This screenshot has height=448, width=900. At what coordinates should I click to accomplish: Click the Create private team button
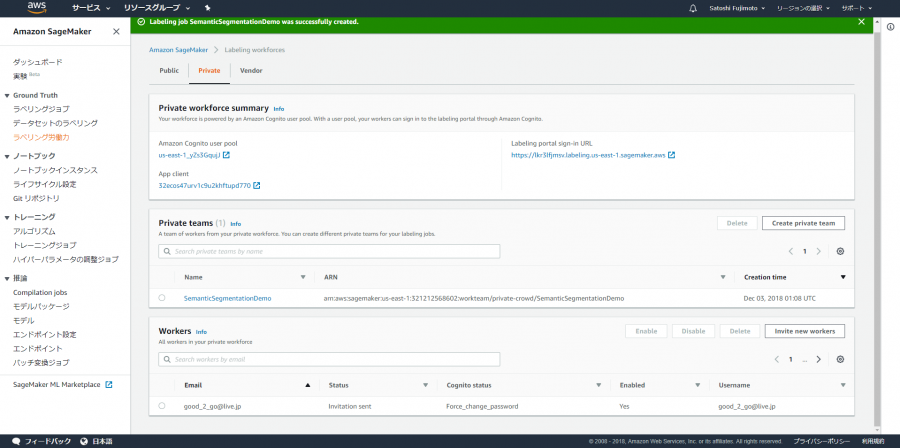coord(803,223)
